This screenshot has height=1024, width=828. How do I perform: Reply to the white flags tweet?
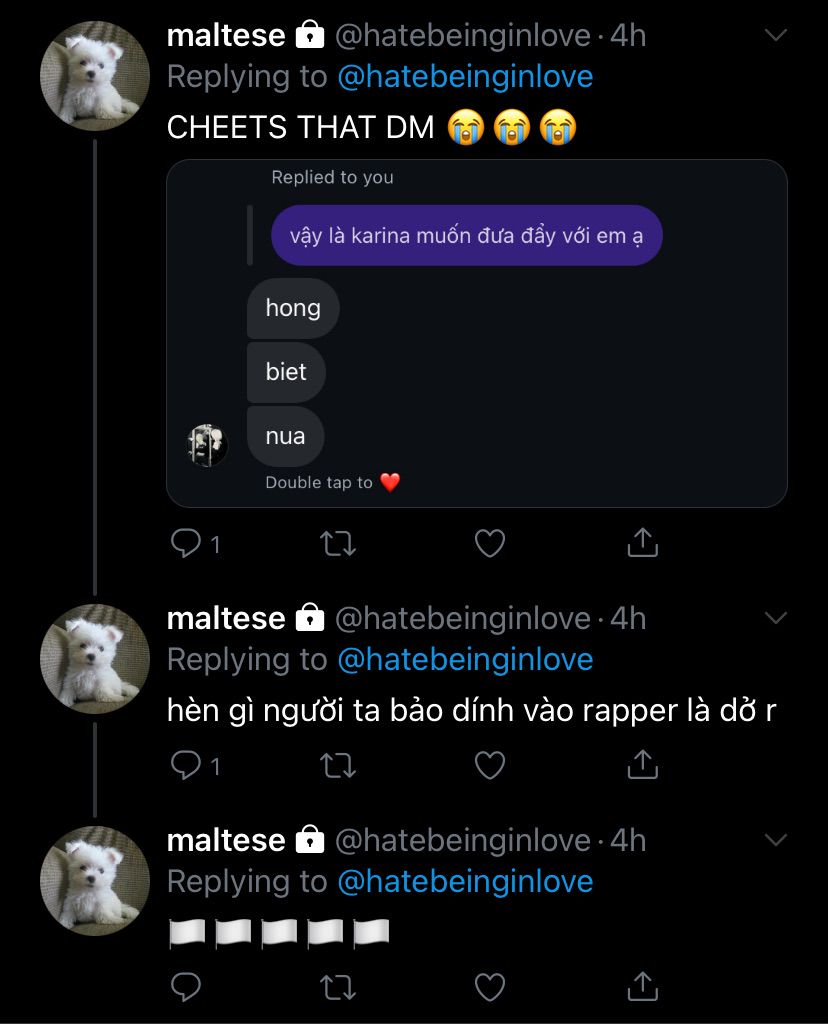click(187, 987)
